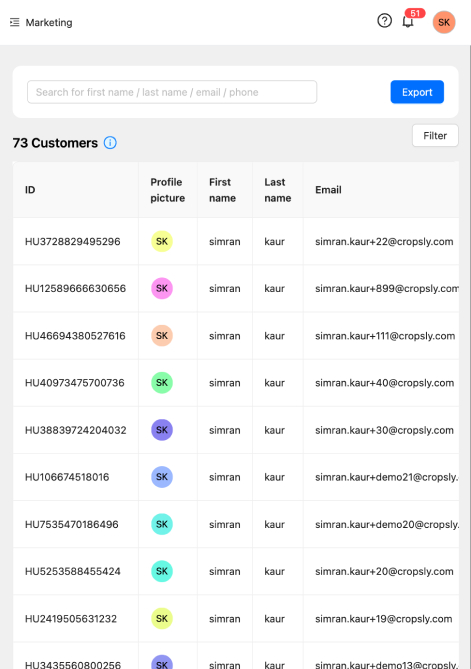The width and height of the screenshot is (471, 669).
Task: Click email simran.kaur+40@cropsly.com
Action: click(x=384, y=383)
